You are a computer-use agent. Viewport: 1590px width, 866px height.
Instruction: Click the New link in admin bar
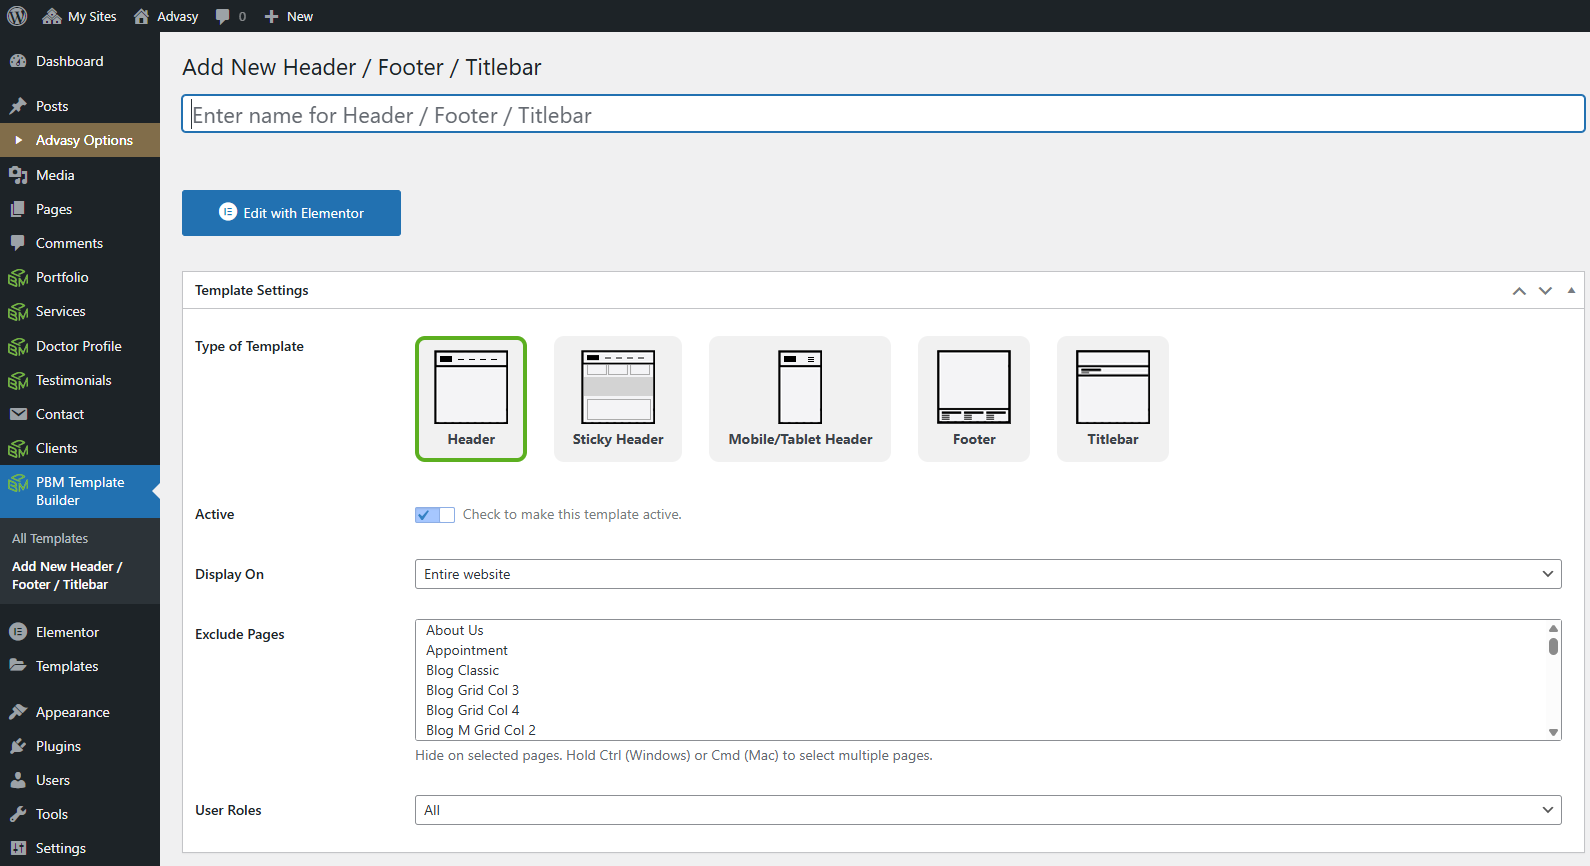pos(289,16)
